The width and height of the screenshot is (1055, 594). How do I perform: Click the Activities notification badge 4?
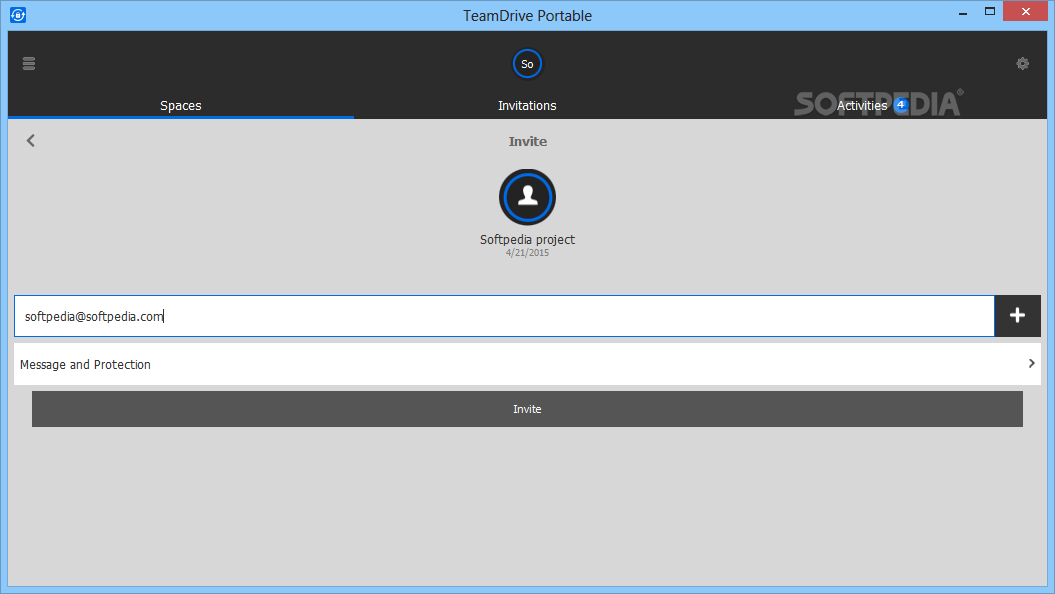click(x=901, y=105)
